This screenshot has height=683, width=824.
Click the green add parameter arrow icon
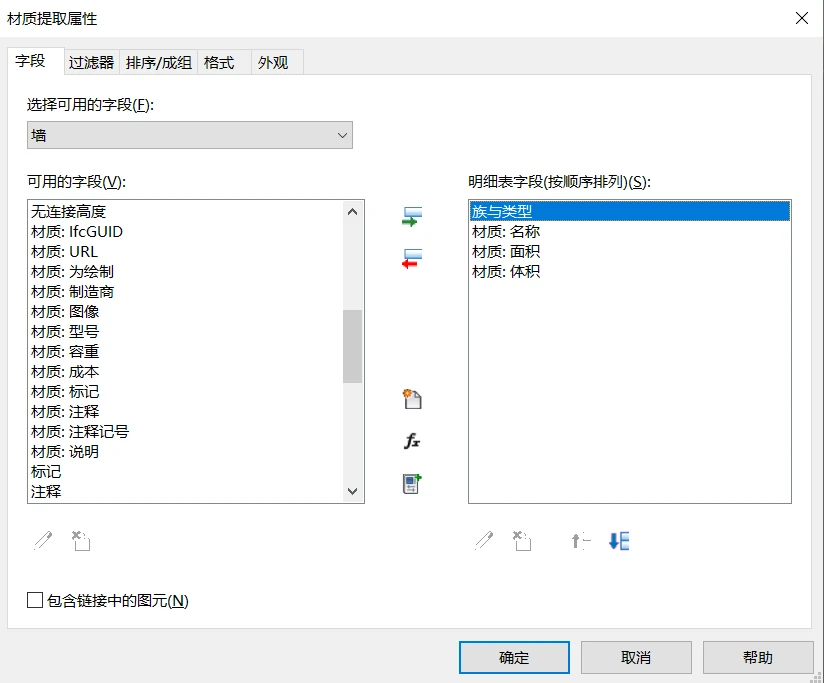412,216
